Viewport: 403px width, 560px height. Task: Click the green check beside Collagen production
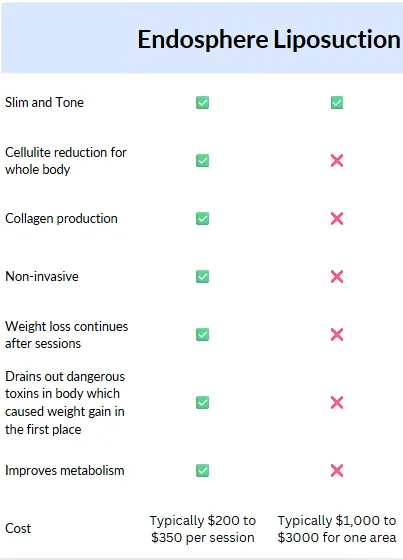pyautogui.click(x=203, y=219)
